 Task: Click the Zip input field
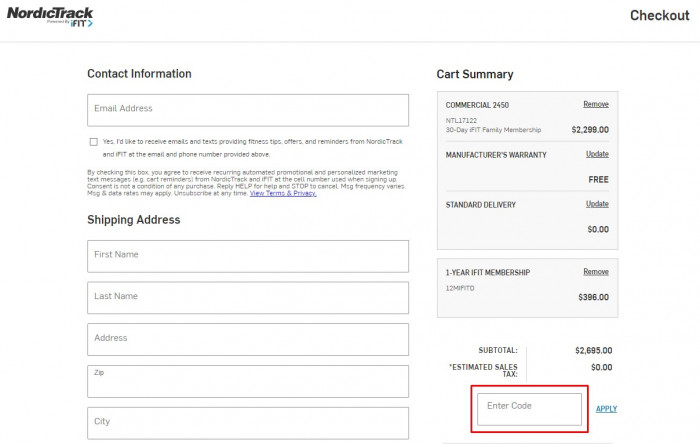pos(248,382)
